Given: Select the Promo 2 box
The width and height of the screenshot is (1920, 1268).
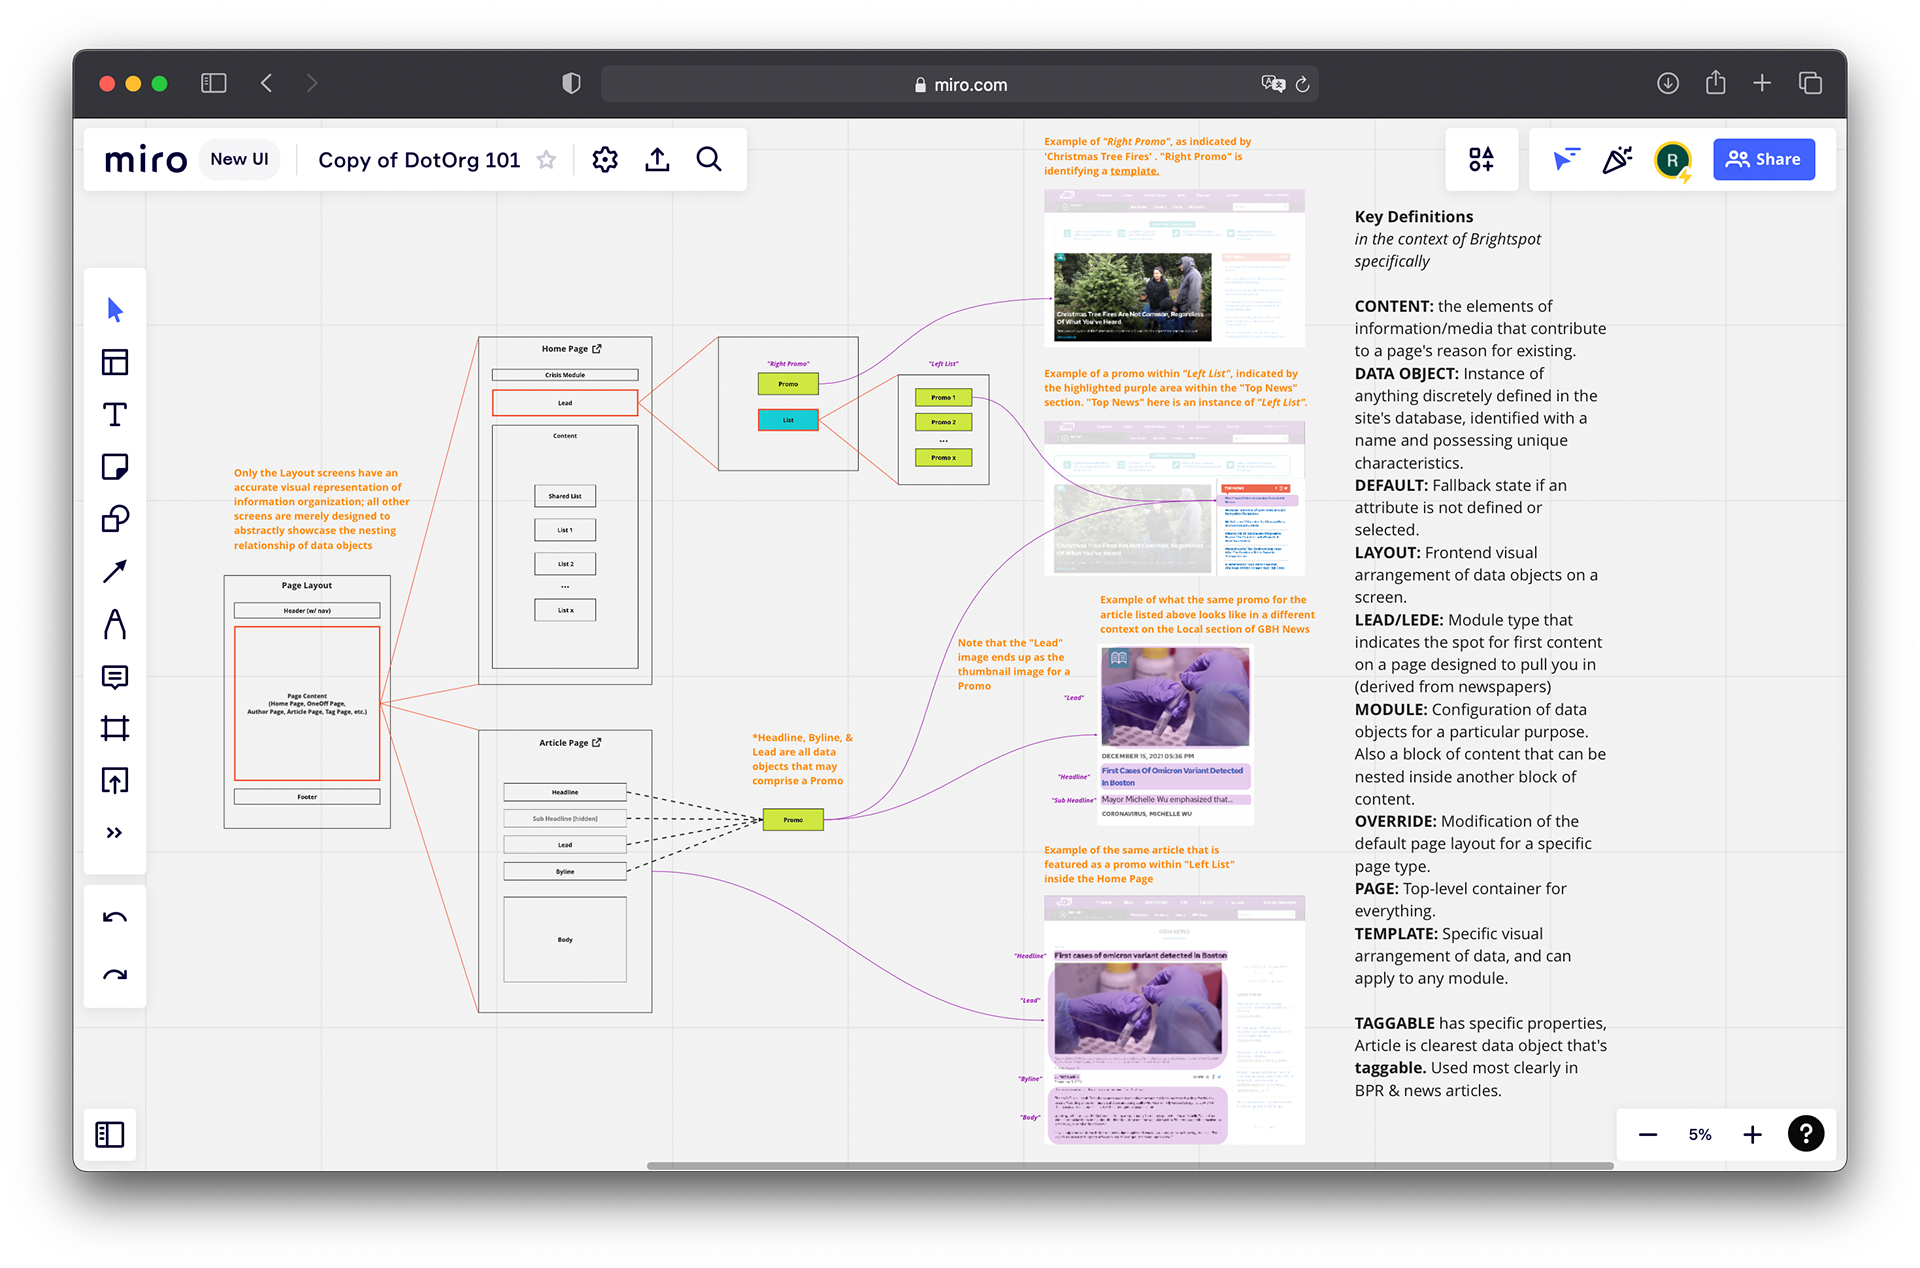Looking at the screenshot, I should click(x=943, y=422).
